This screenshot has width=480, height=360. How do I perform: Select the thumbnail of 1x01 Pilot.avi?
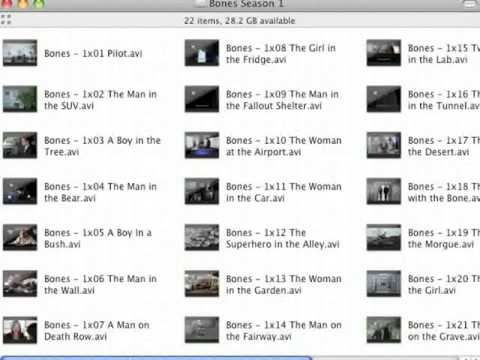tap(20, 53)
